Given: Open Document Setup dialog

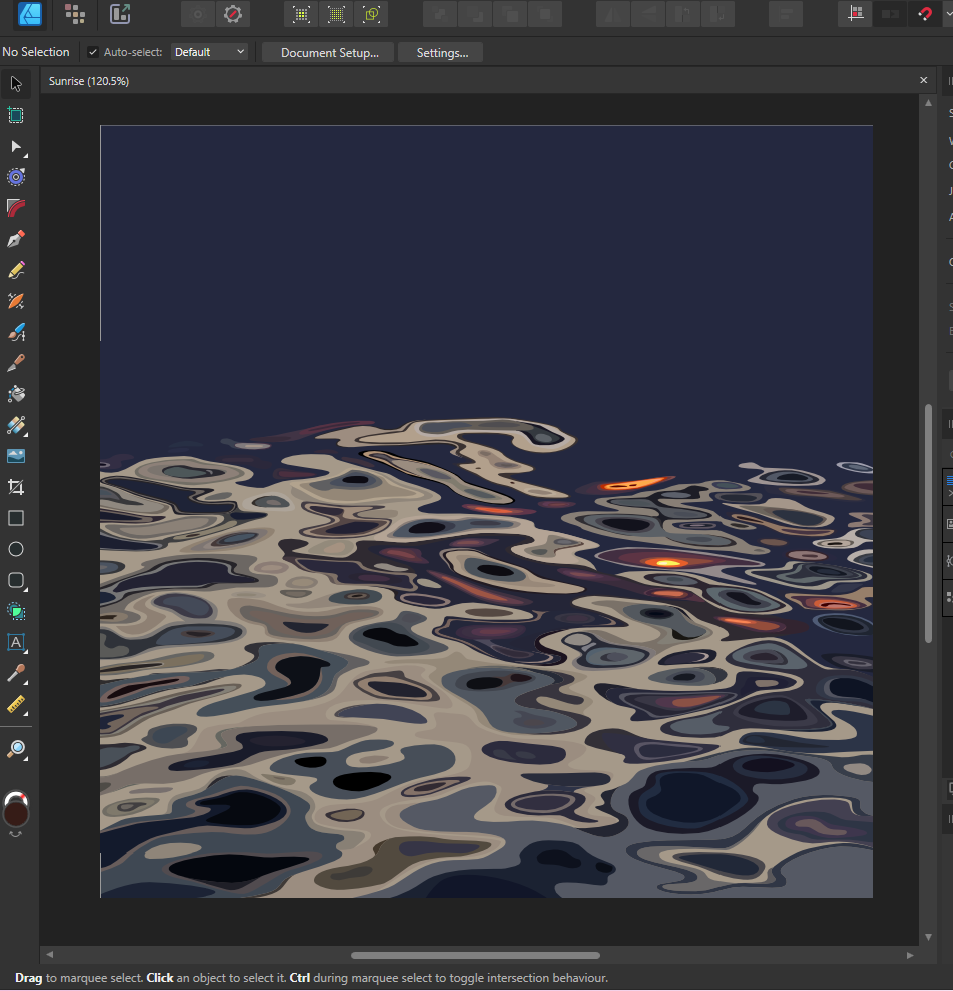Looking at the screenshot, I should coord(329,52).
